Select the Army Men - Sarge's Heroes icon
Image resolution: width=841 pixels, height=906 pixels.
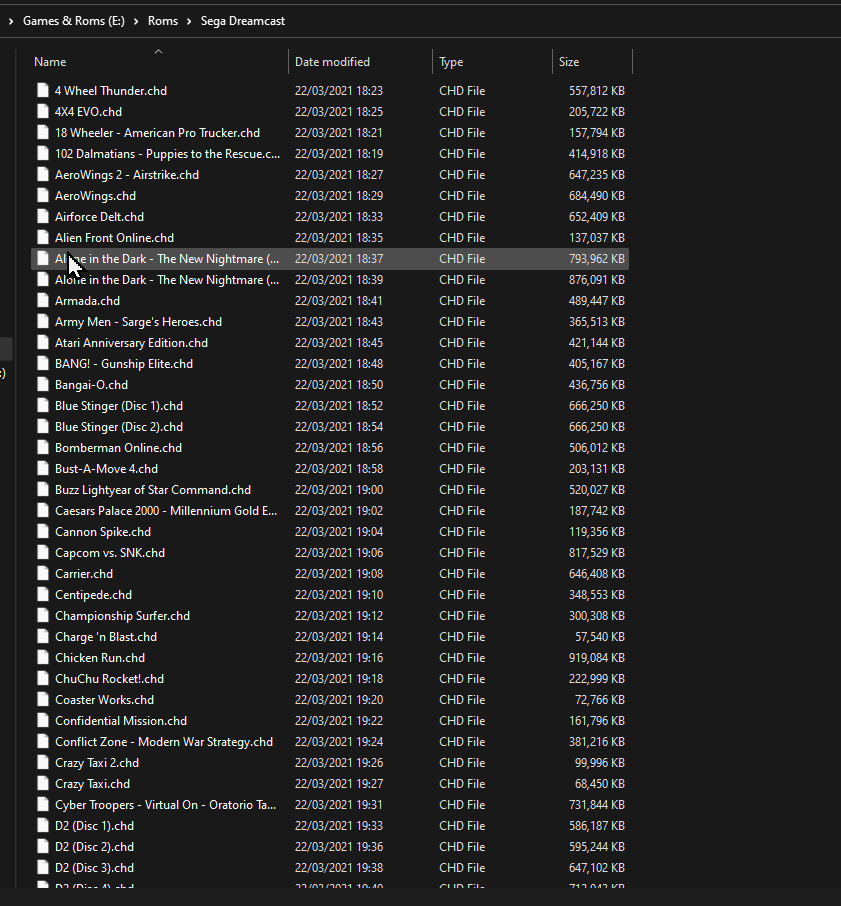pos(43,322)
